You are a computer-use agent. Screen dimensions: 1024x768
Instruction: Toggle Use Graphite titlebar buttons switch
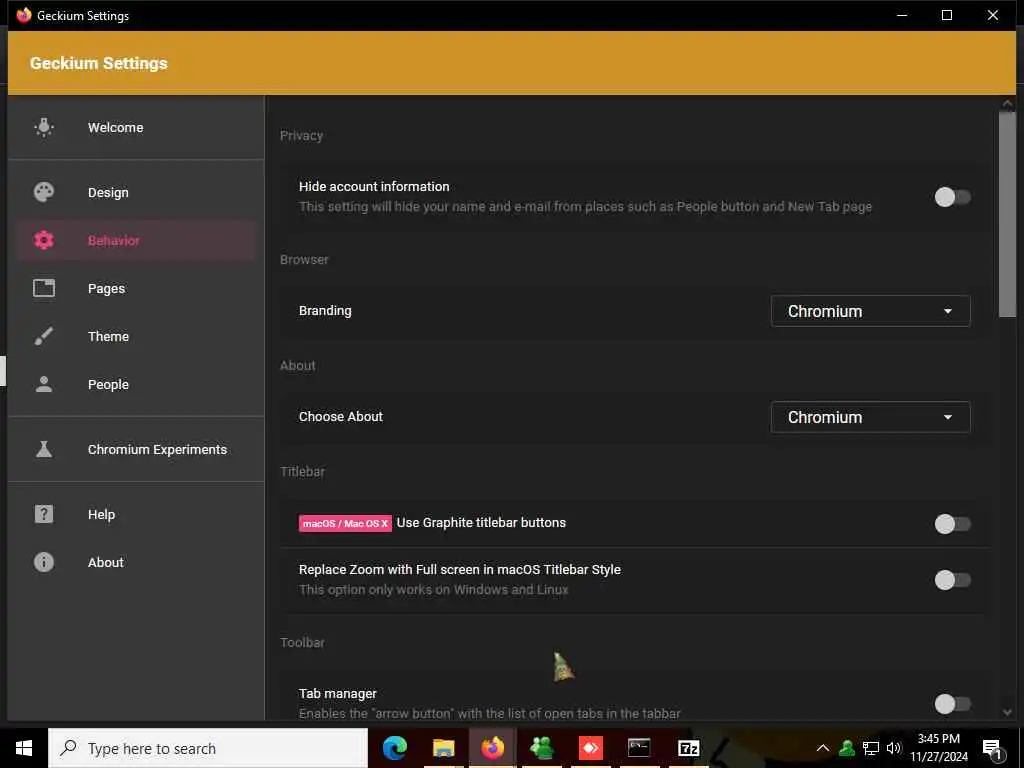(952, 524)
